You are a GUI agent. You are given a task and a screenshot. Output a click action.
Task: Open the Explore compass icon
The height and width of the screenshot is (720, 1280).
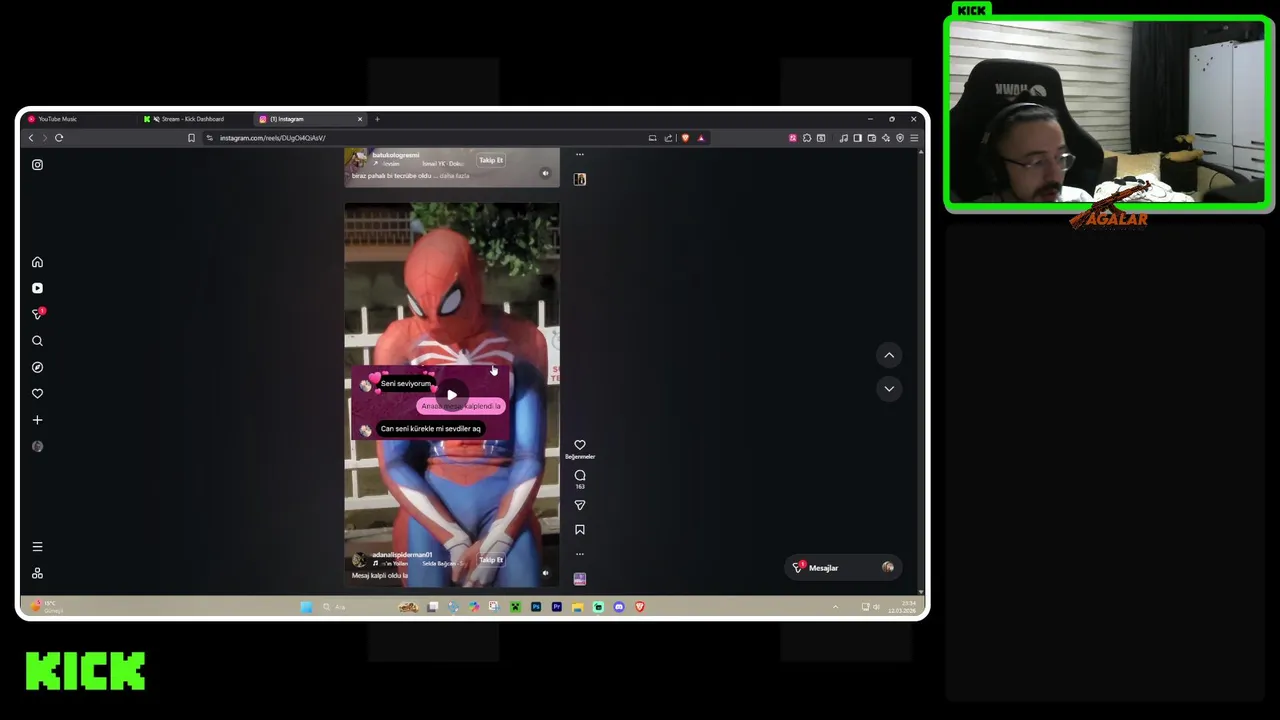pyautogui.click(x=37, y=367)
